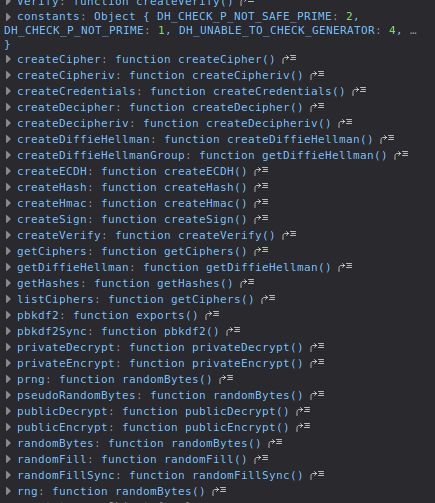Click definition icon next to publicEncrypt()
This screenshot has width=435, height=503.
click(x=303, y=427)
